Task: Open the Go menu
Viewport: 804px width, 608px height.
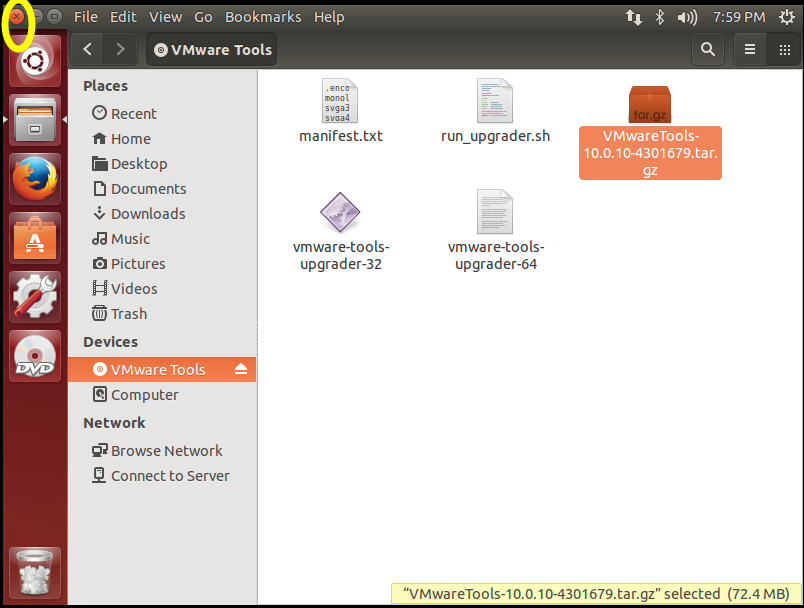Action: [x=203, y=17]
